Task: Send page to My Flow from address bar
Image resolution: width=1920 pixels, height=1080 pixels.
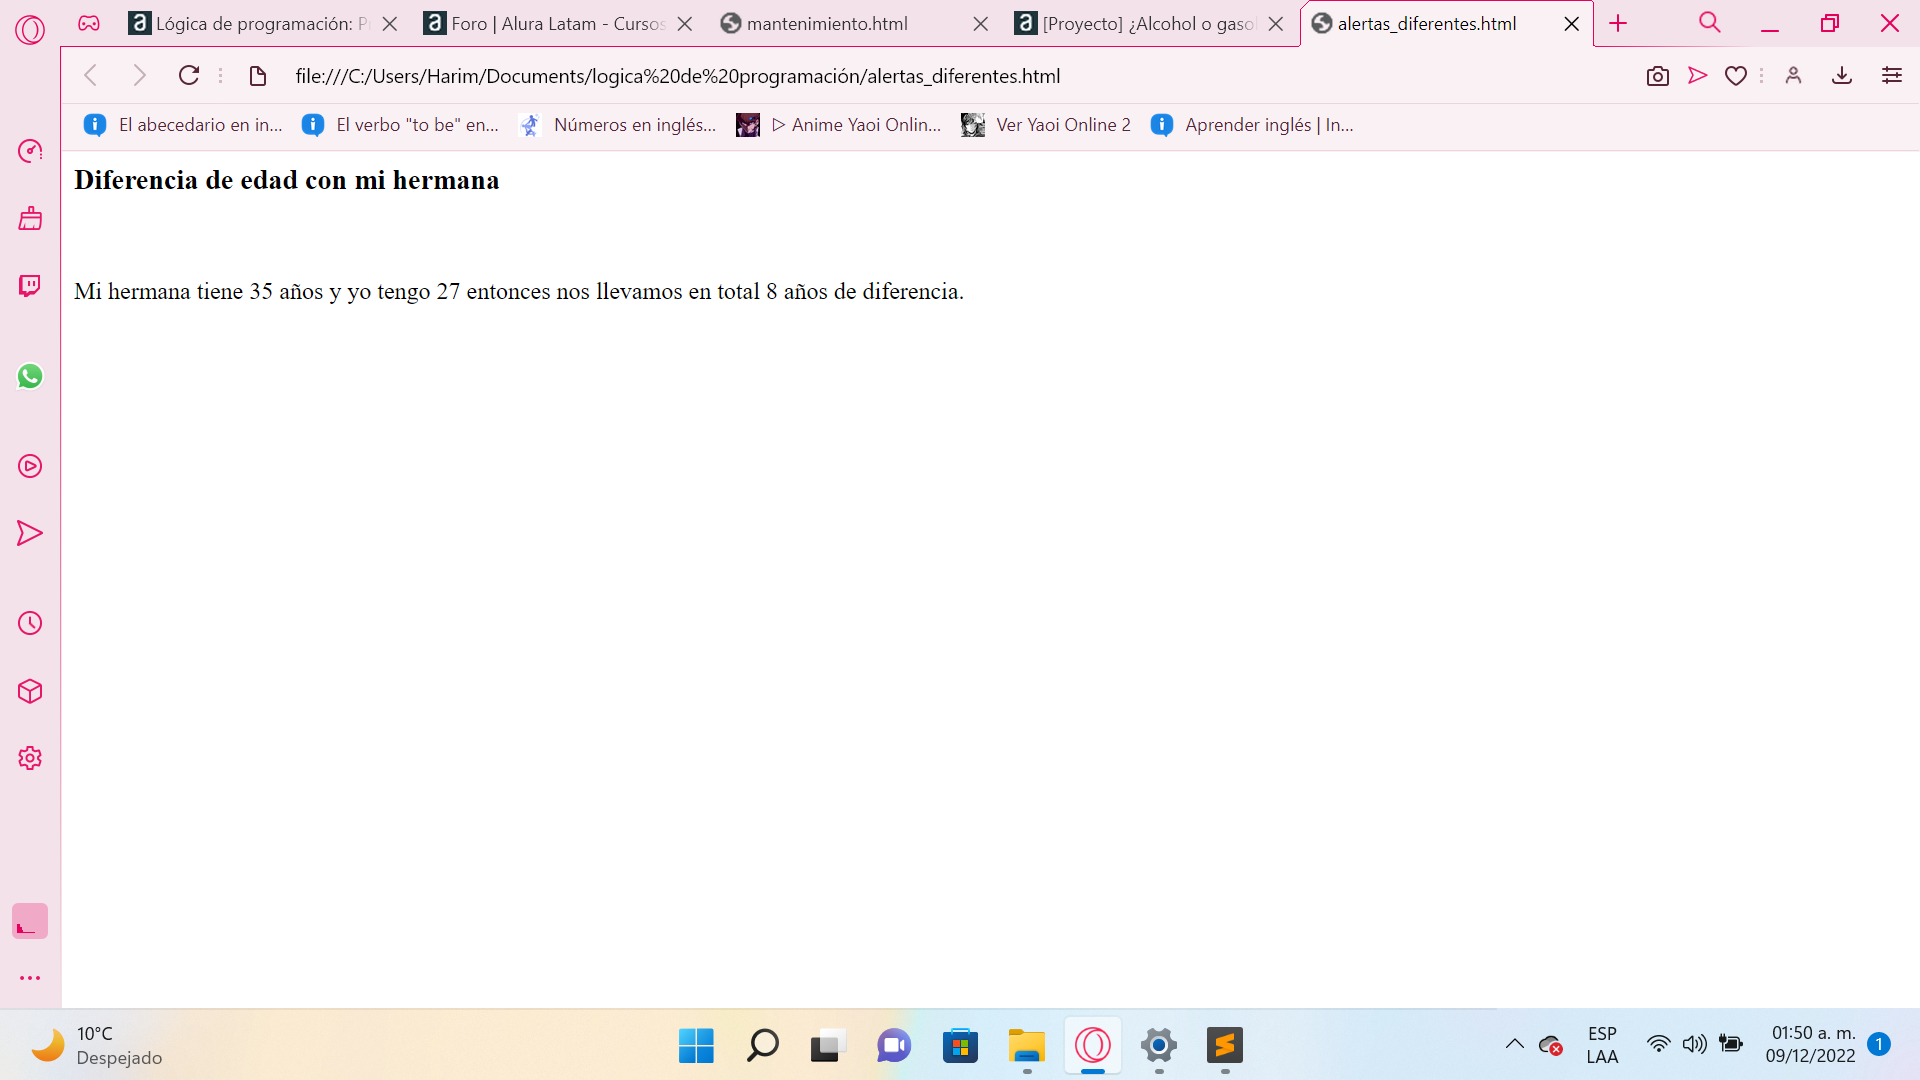Action: pyautogui.click(x=1697, y=75)
